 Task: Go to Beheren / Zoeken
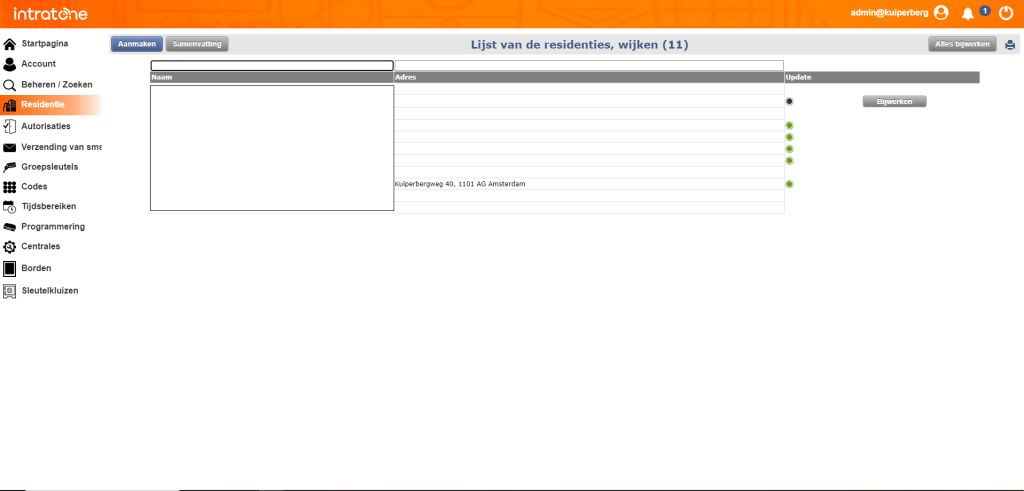click(x=56, y=85)
